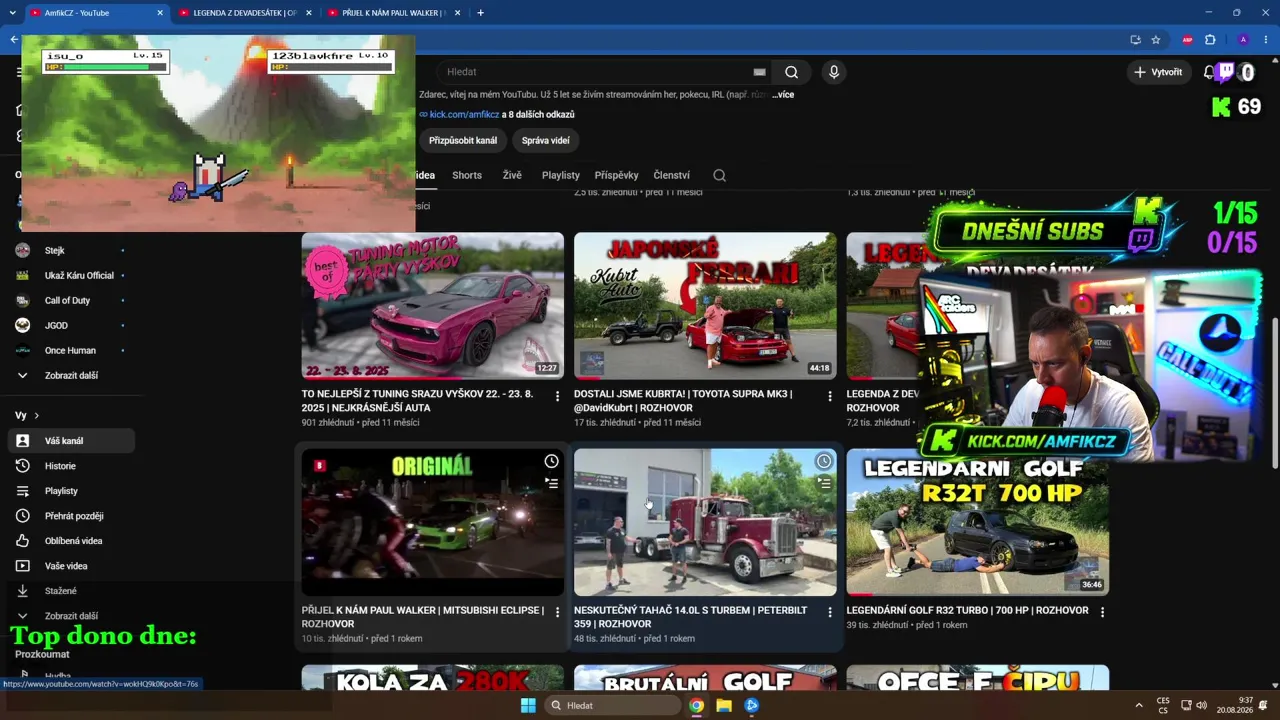Open Legendarni Golf R32T 700 HP thumbnail
Viewport: 1280px width, 720px height.
977,522
